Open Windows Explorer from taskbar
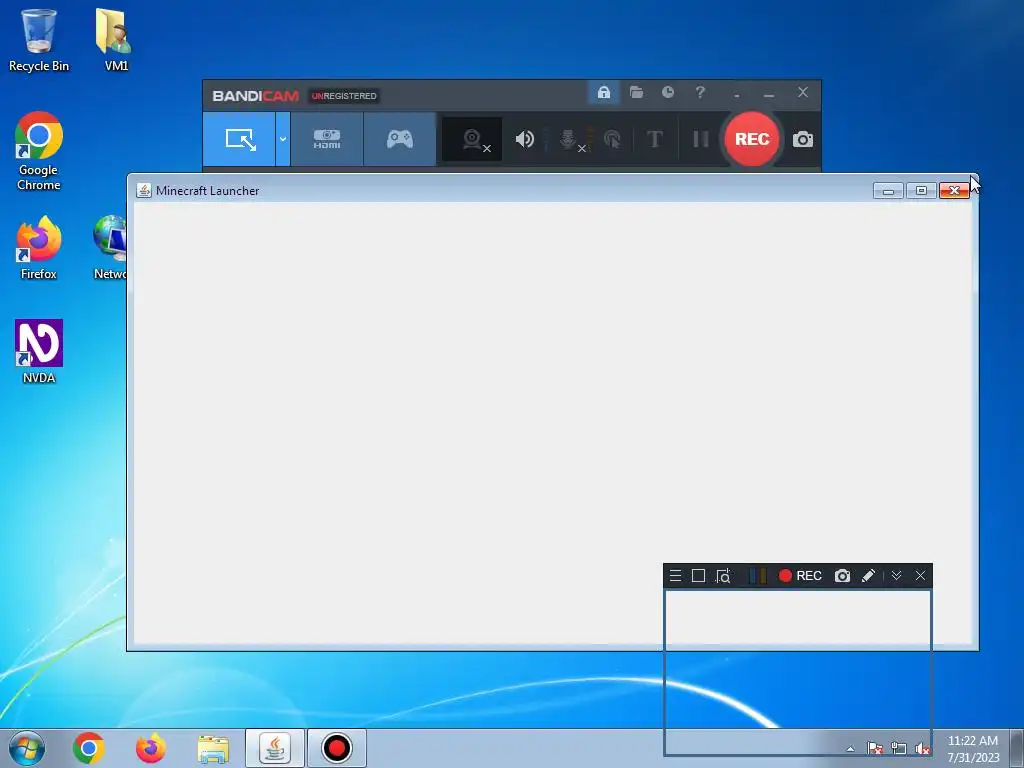 [x=213, y=748]
